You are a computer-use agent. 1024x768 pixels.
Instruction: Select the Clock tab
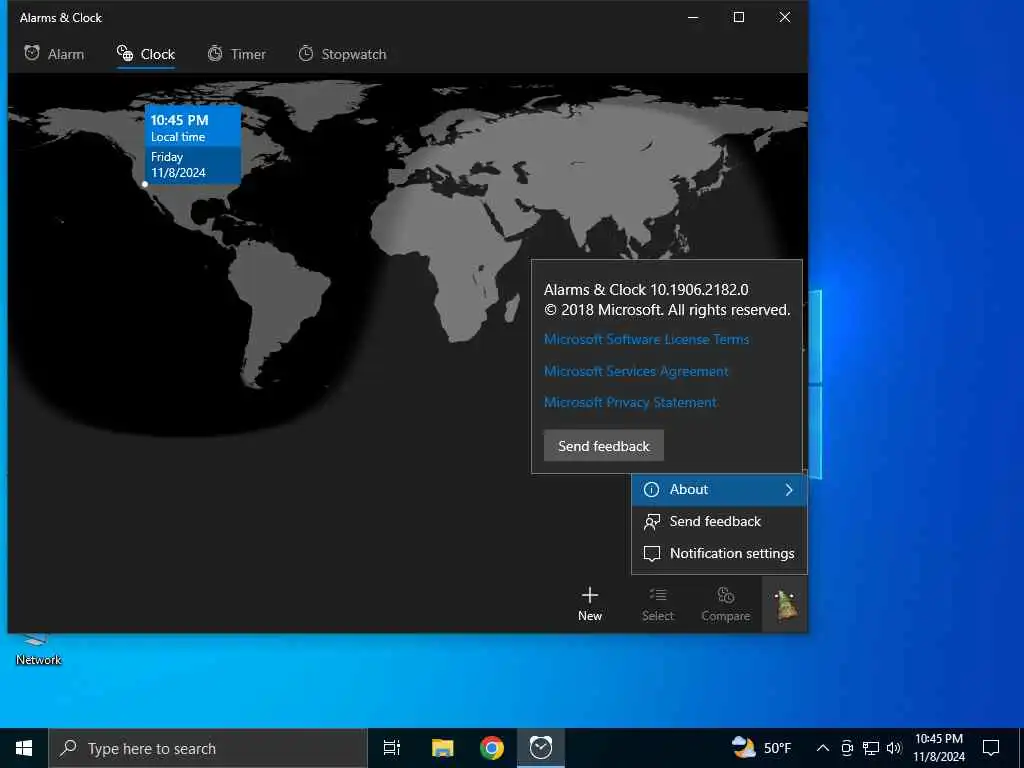[x=146, y=54]
